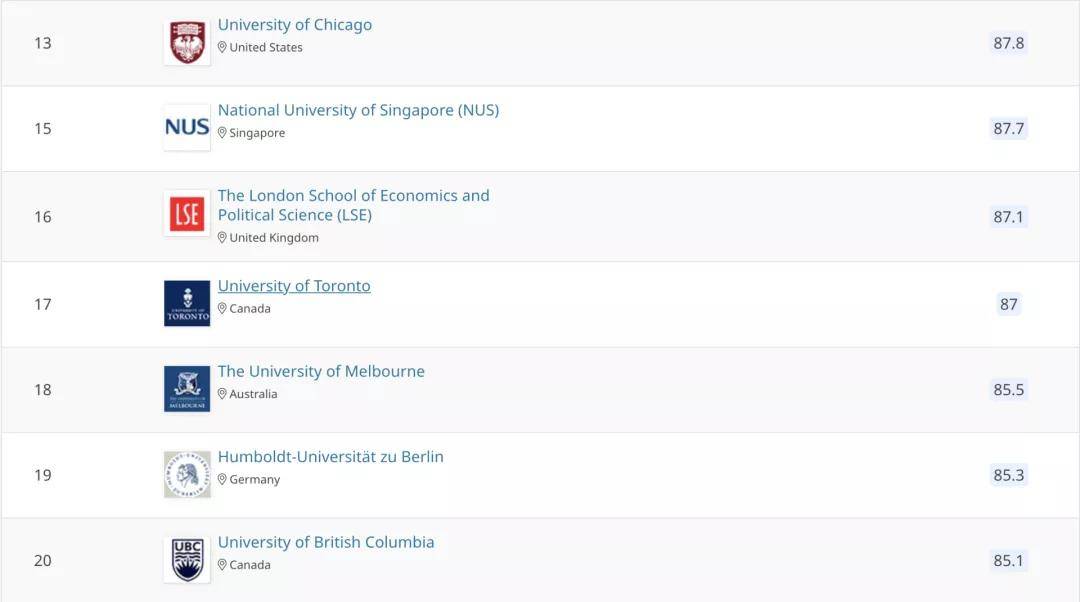Open National University of Singapore (NUS) link
Image resolution: width=1080 pixels, height=602 pixels.
coord(358,110)
